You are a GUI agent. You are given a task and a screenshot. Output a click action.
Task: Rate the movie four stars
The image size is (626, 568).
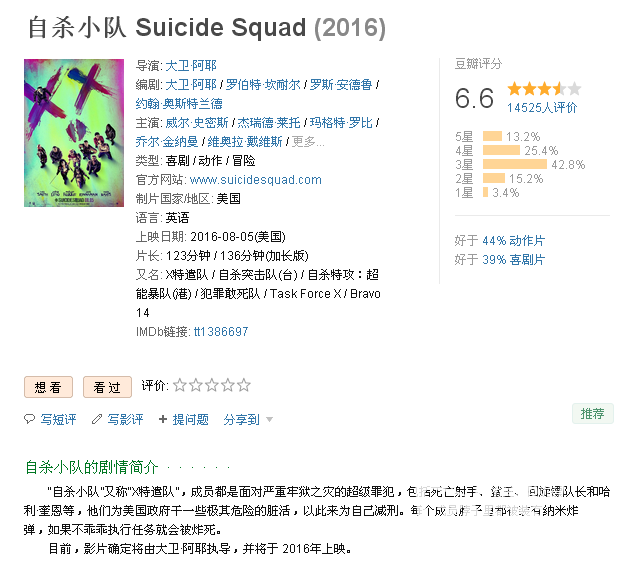[x=228, y=385]
